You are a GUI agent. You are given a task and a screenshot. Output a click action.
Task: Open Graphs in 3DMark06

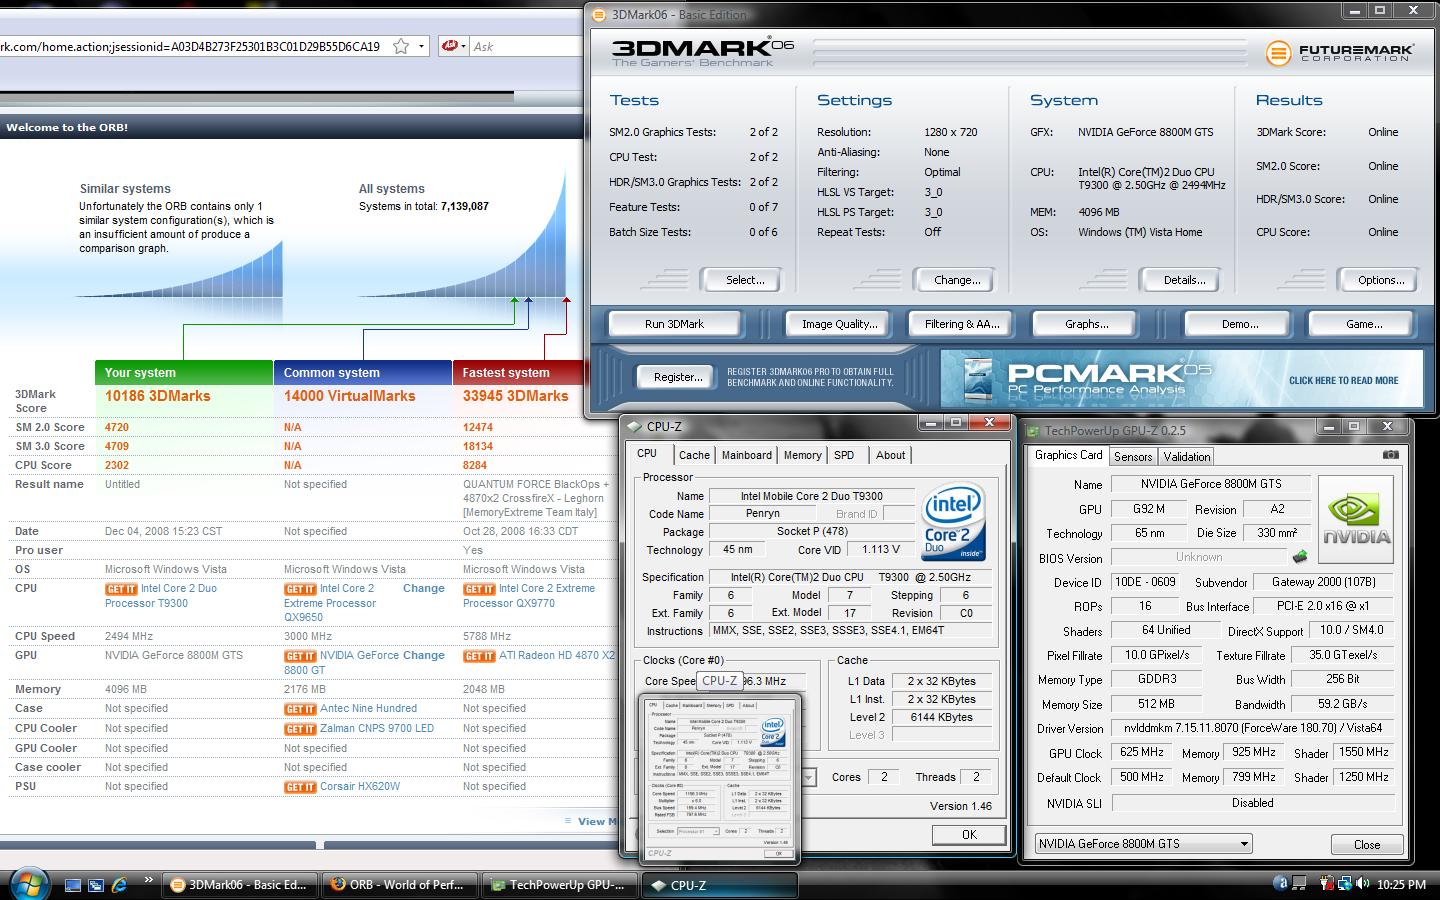(1086, 324)
